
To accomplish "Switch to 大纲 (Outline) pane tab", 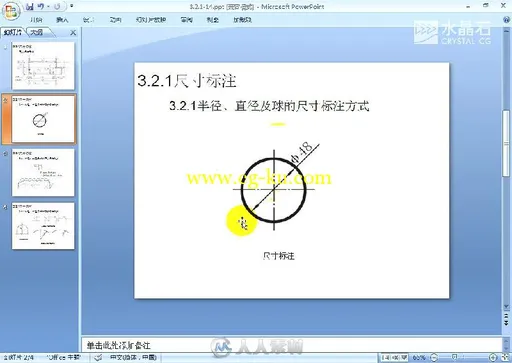I will pyautogui.click(x=37, y=32).
